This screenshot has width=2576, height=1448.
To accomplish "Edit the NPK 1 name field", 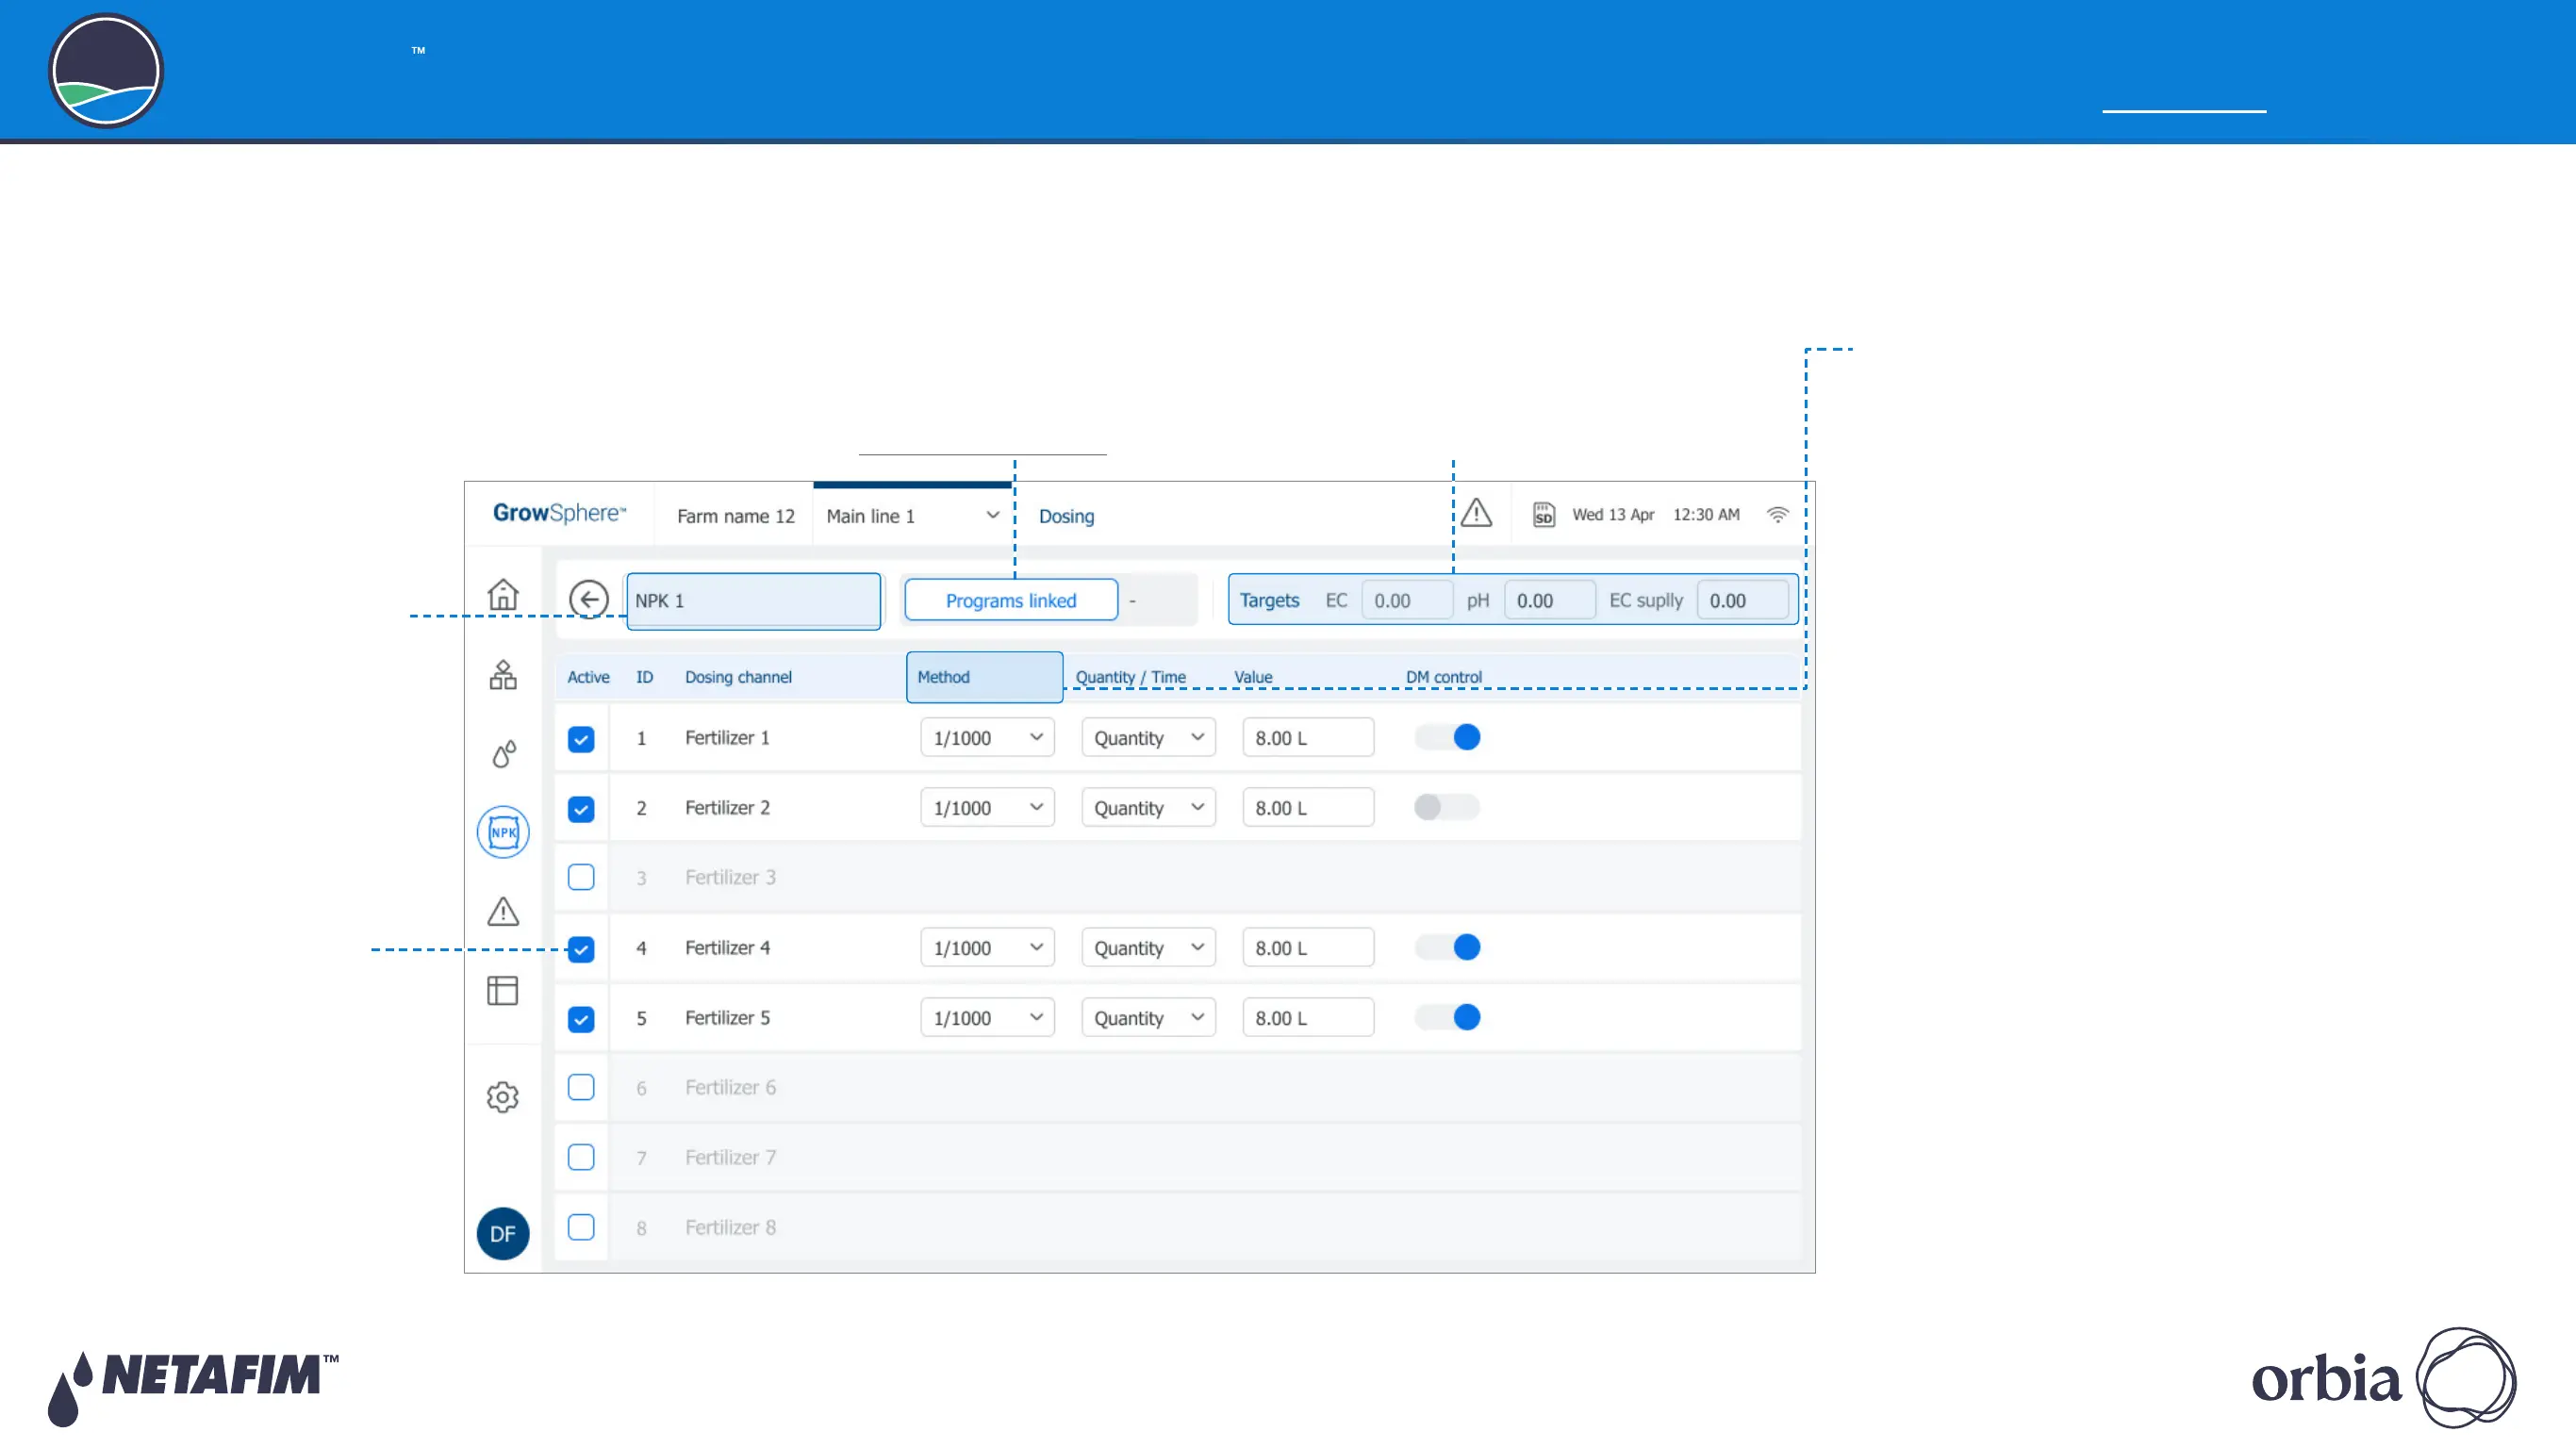I will click(x=754, y=601).
